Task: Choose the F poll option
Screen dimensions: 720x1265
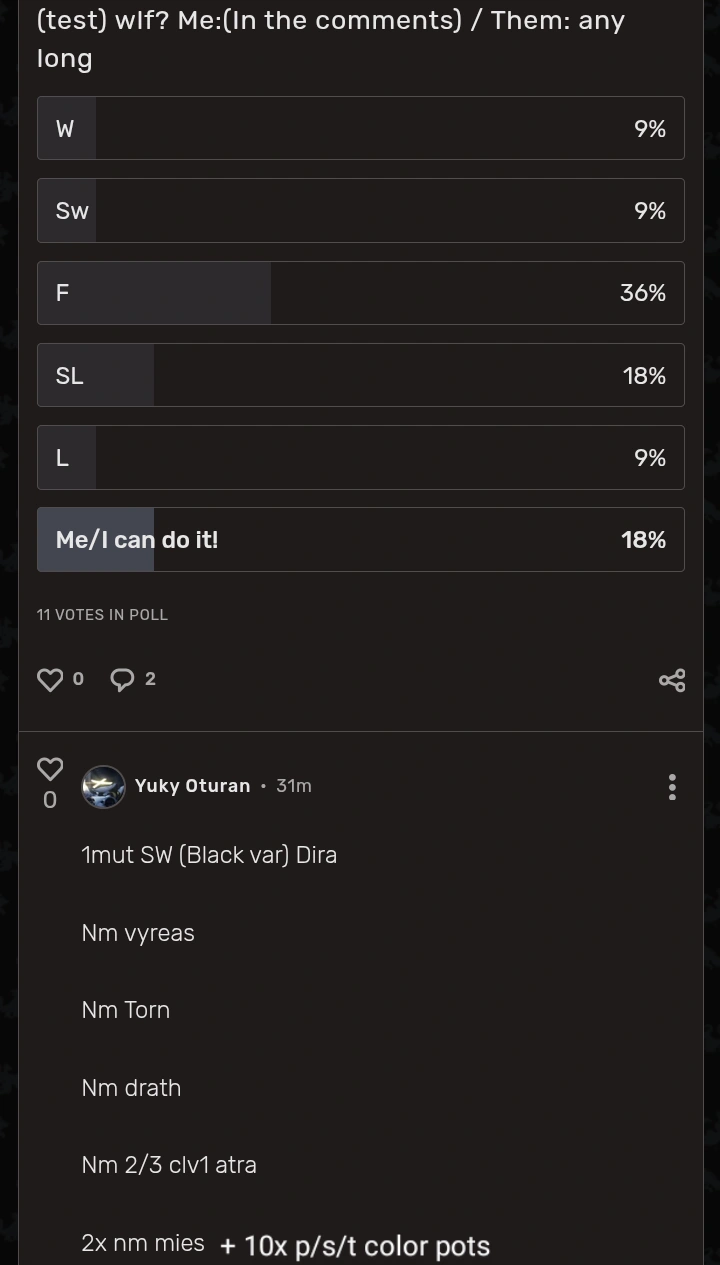Action: coord(360,293)
